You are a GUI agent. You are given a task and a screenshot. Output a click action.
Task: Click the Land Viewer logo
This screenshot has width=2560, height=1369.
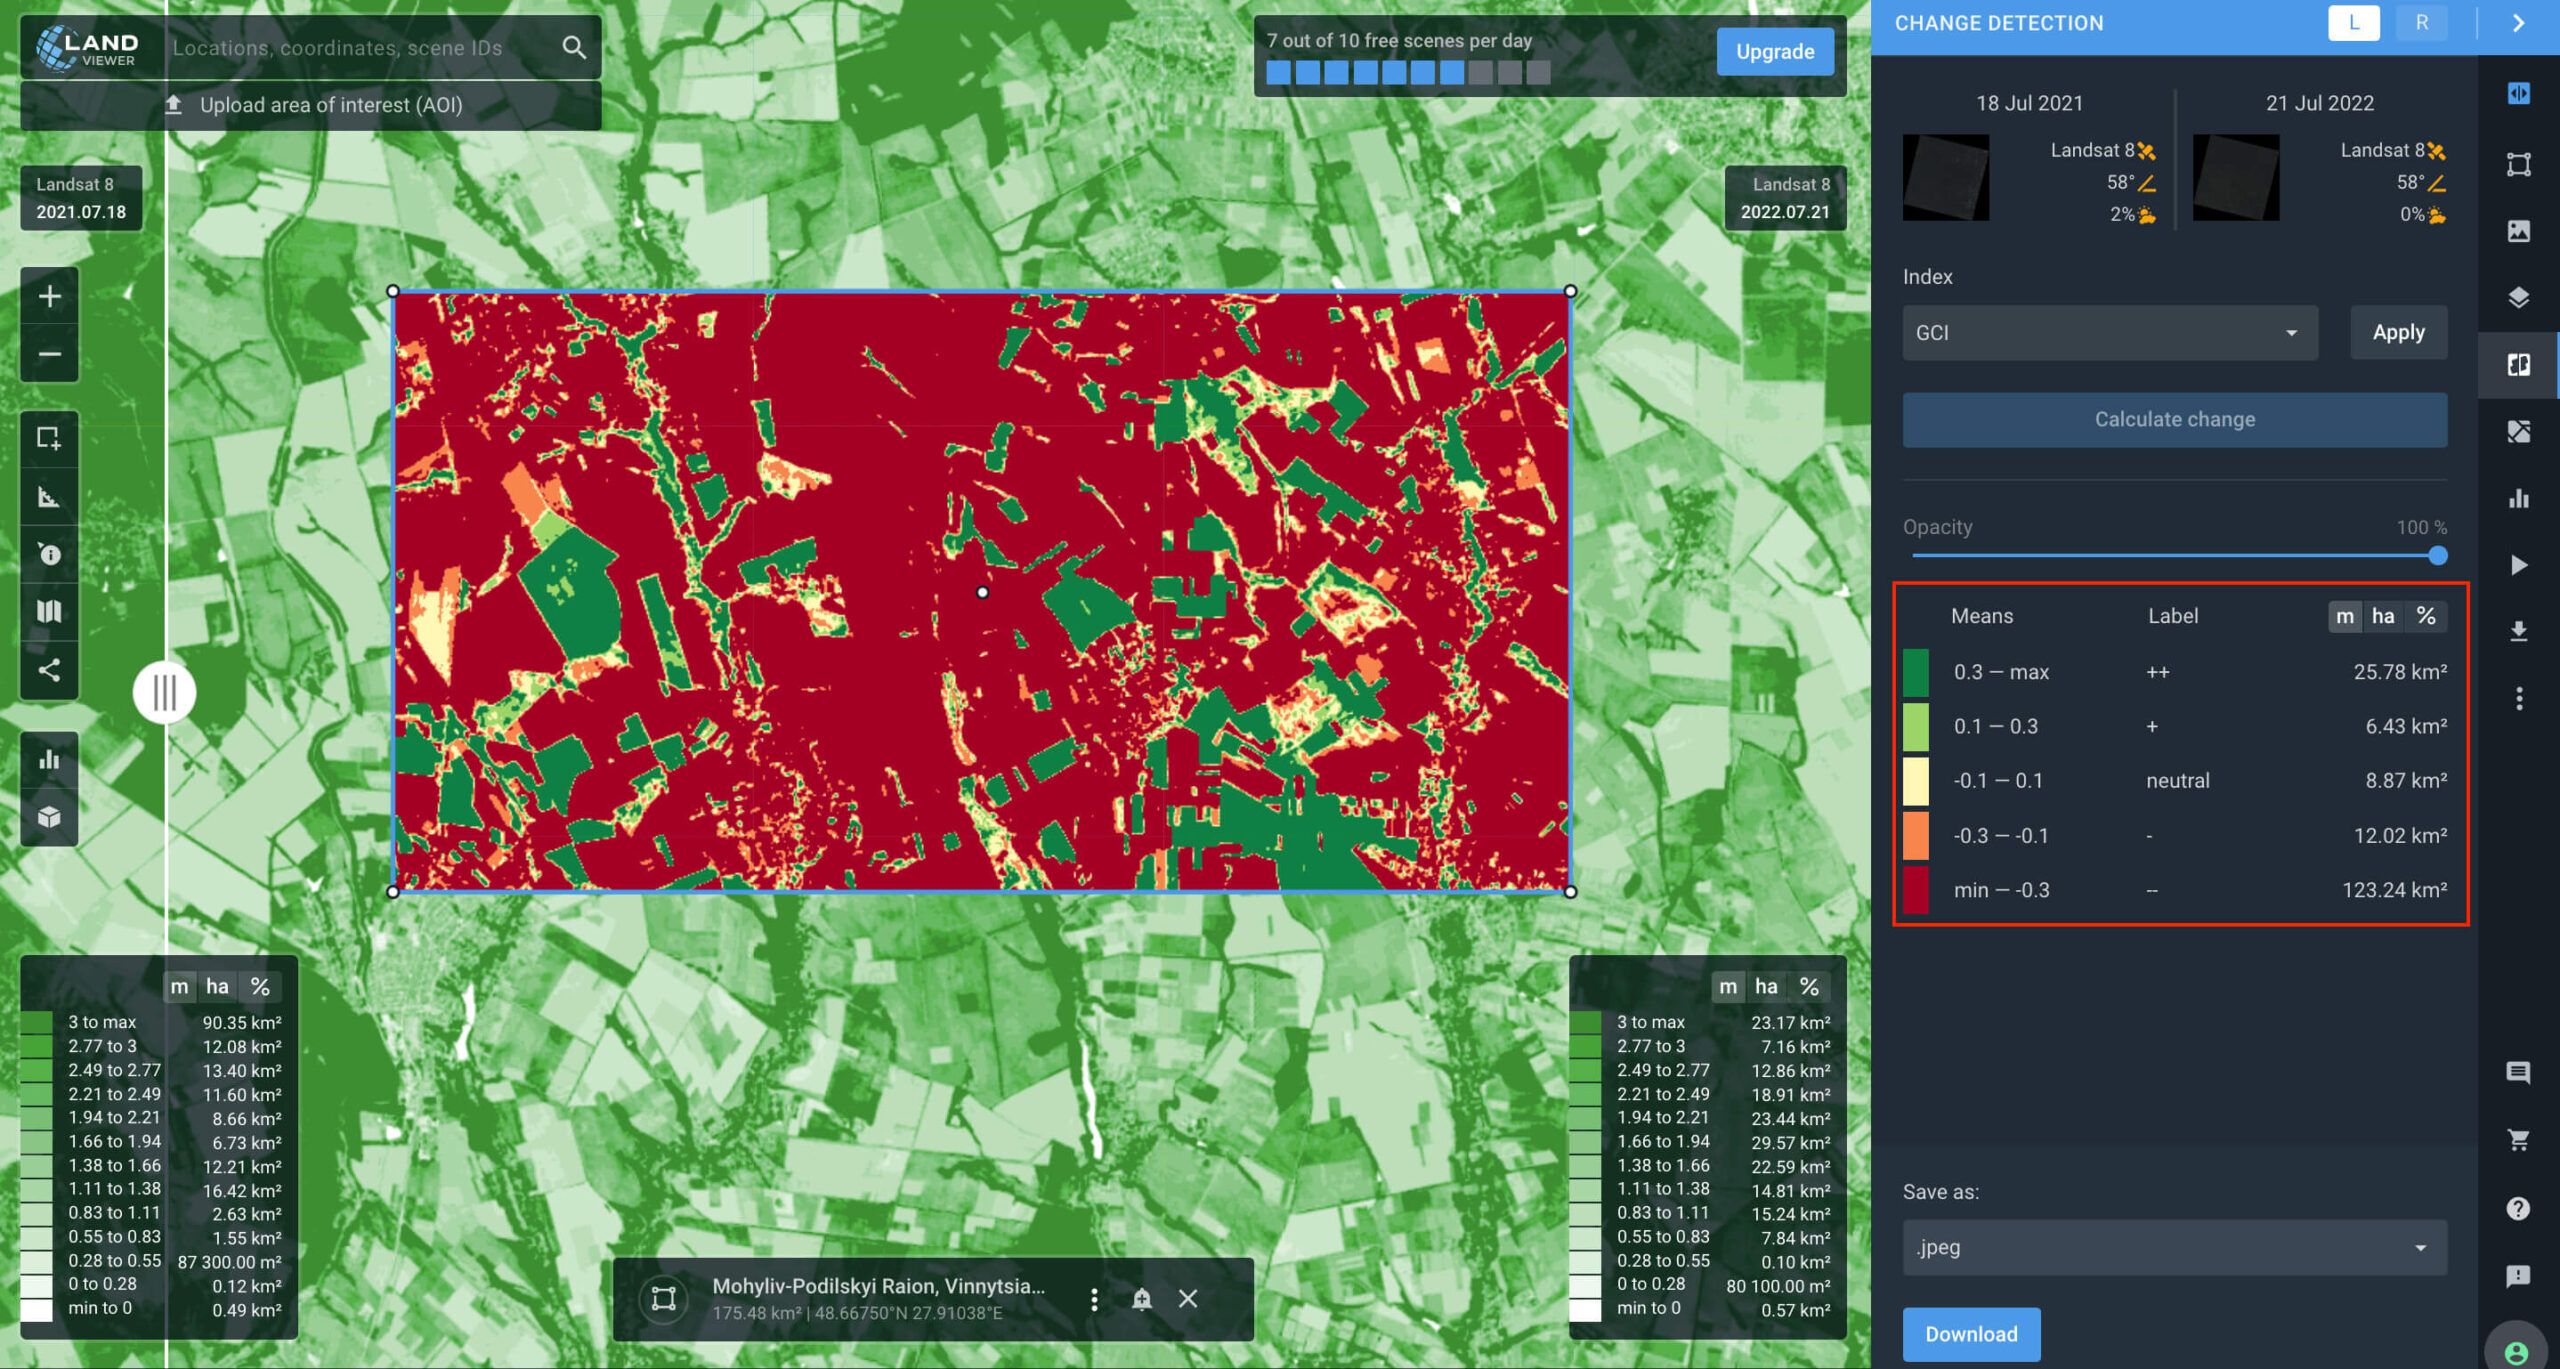point(89,47)
